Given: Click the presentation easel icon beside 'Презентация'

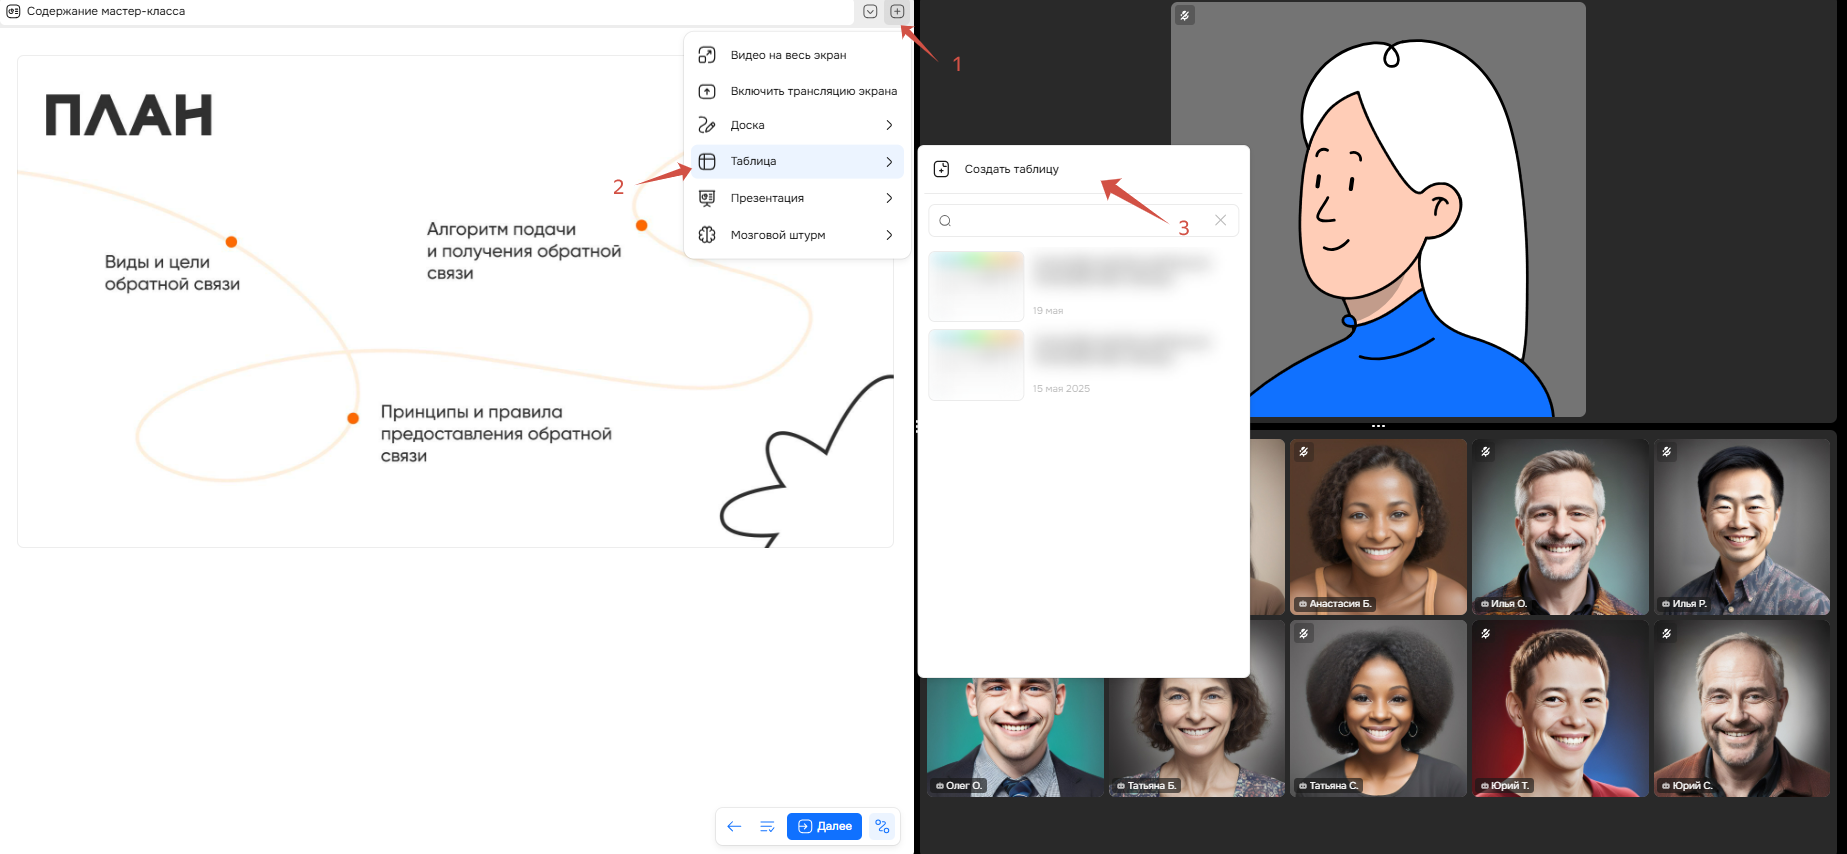Looking at the screenshot, I should coord(707,198).
